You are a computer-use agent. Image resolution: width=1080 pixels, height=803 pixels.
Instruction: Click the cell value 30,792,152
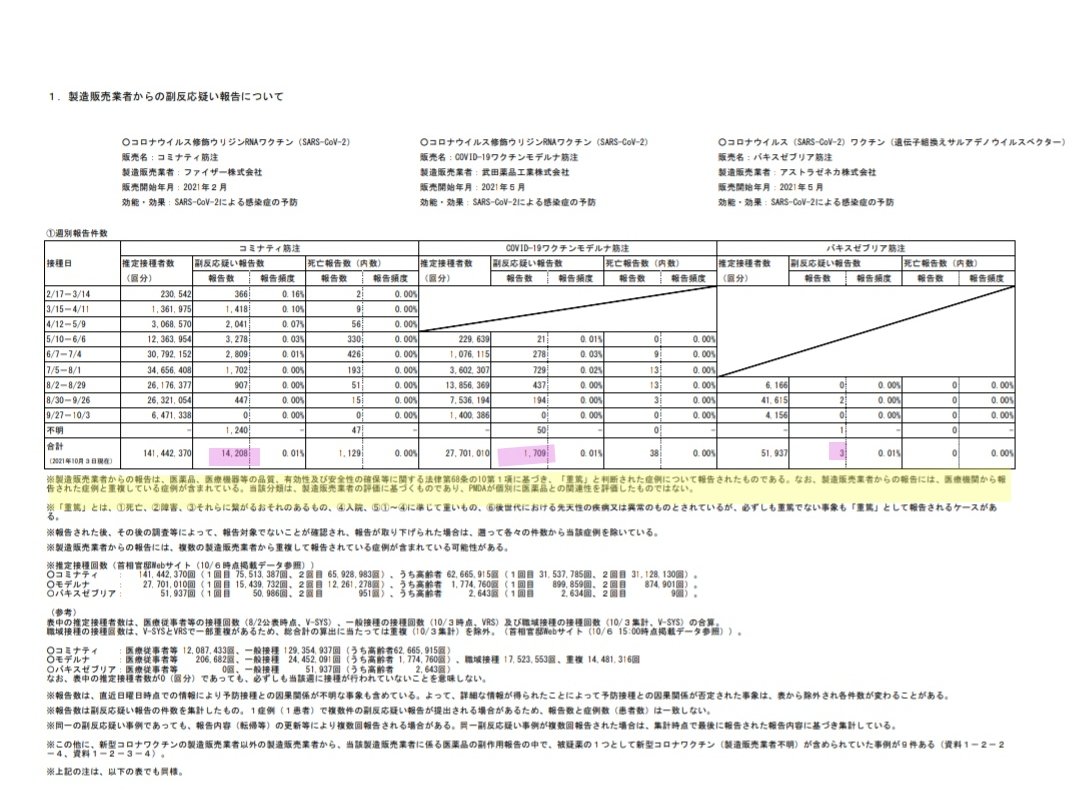coord(169,354)
